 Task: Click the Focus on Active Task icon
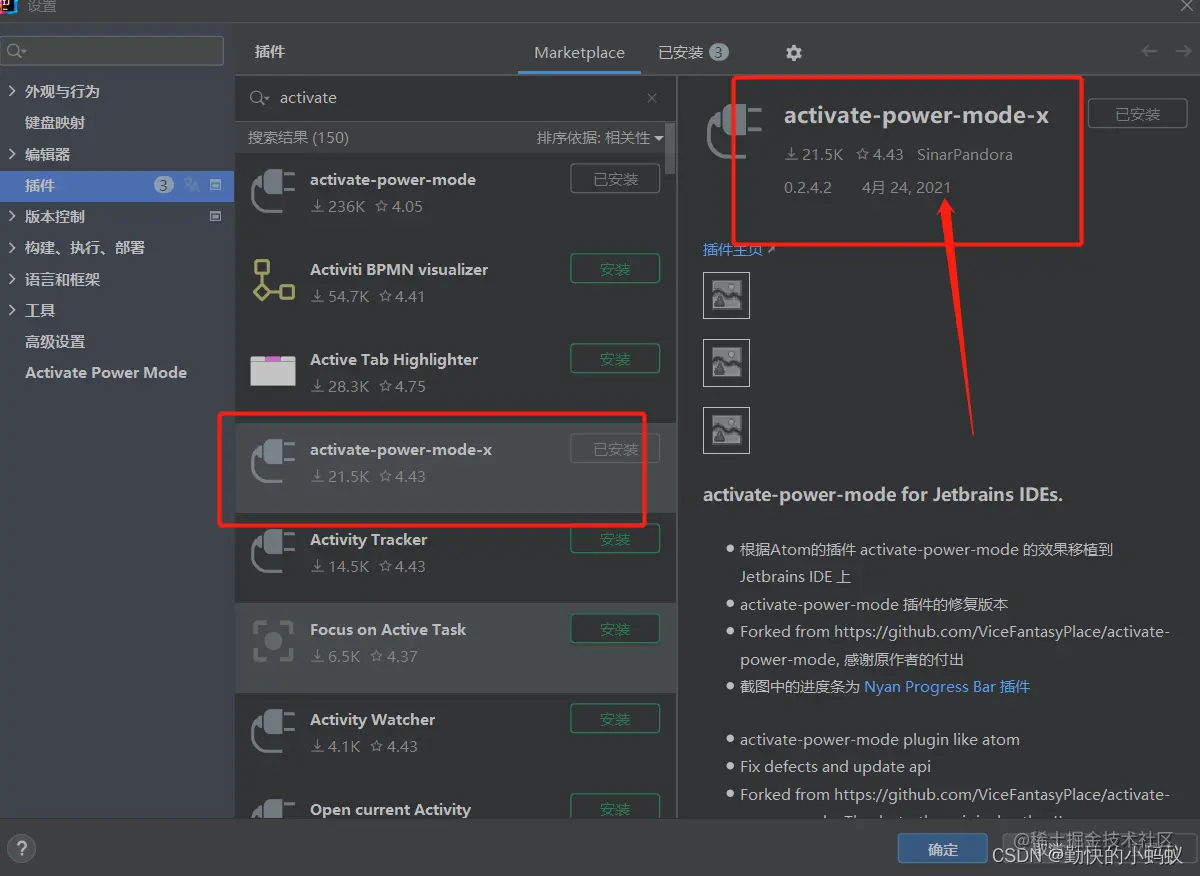click(272, 641)
